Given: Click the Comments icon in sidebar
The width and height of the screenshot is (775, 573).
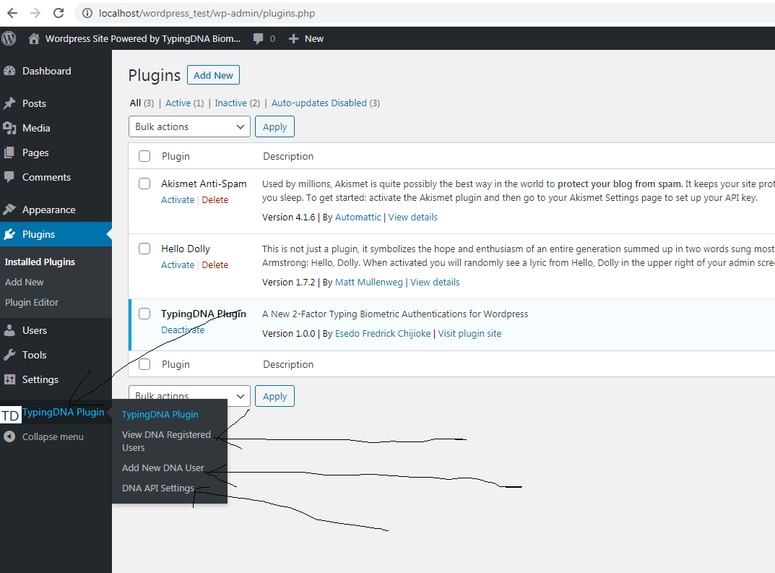Looking at the screenshot, I should tap(9, 176).
